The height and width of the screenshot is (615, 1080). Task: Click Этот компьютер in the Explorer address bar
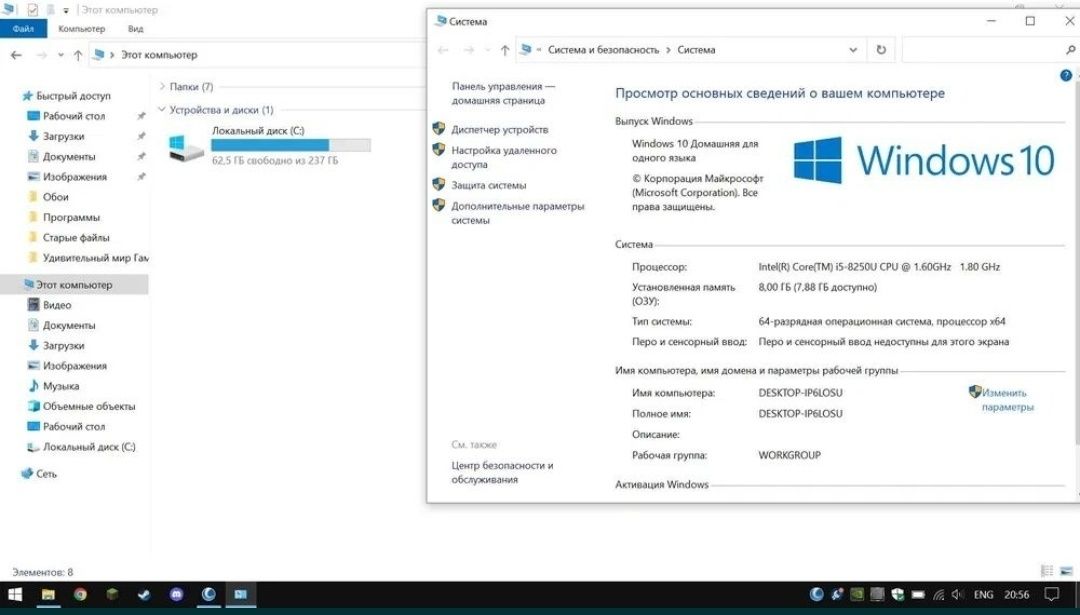point(159,54)
